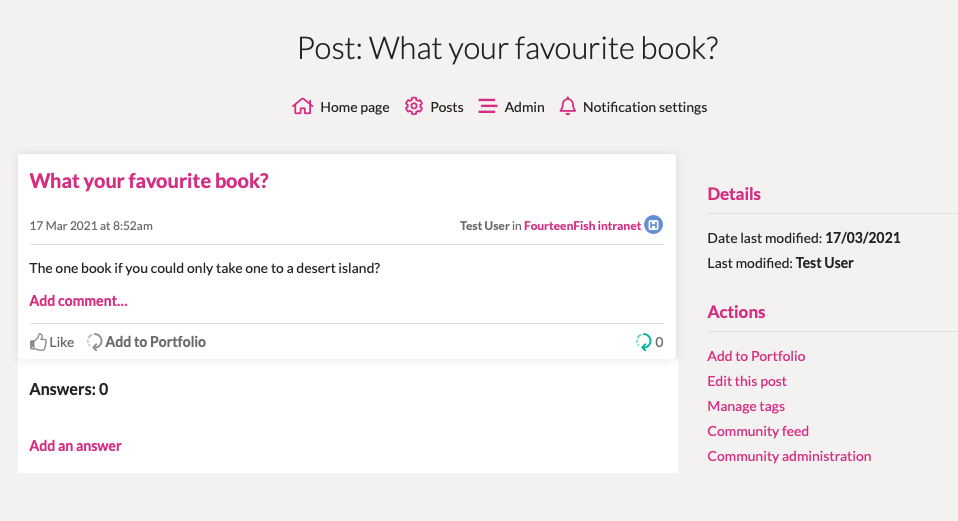
Task: Open the Home page menu item
Action: coord(354,107)
